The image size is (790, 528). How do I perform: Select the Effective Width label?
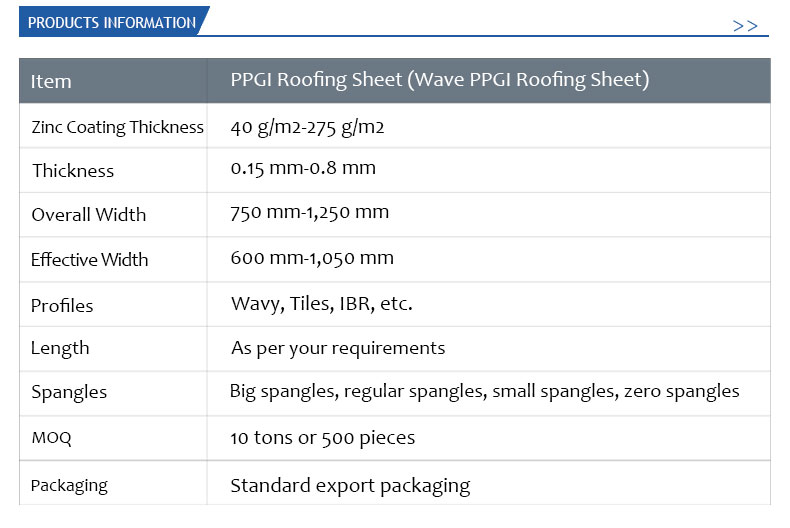tap(90, 259)
